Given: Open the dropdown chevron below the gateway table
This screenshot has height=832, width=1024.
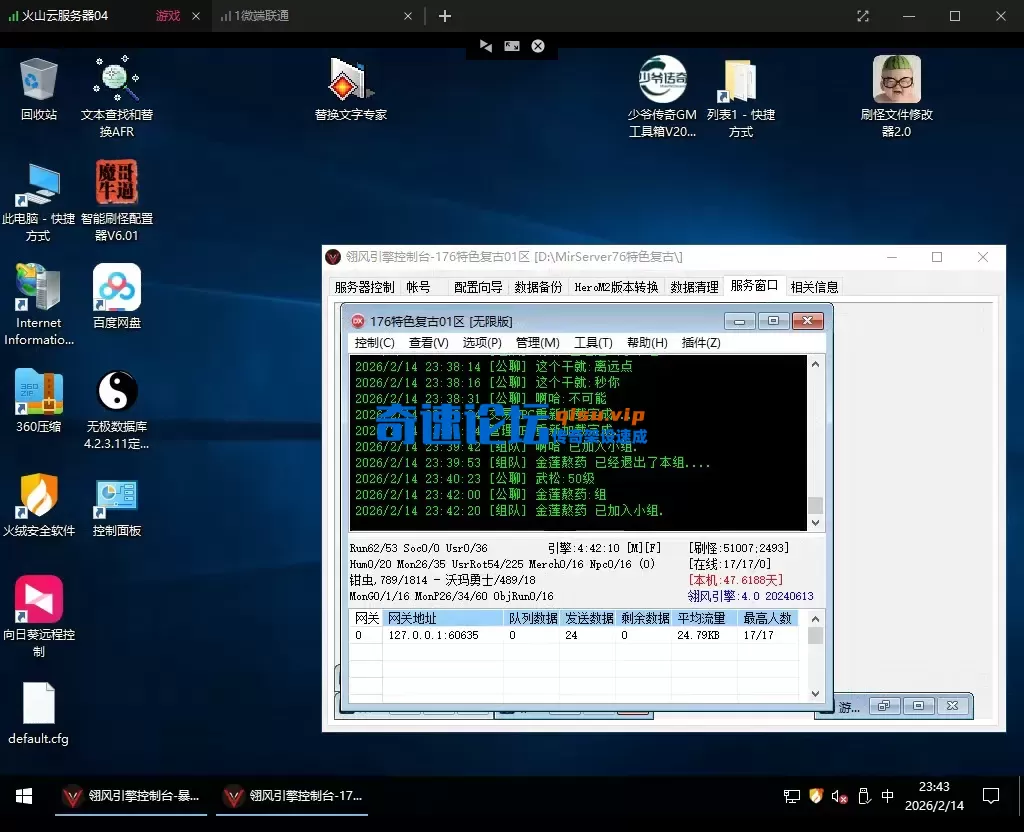Looking at the screenshot, I should 814,692.
